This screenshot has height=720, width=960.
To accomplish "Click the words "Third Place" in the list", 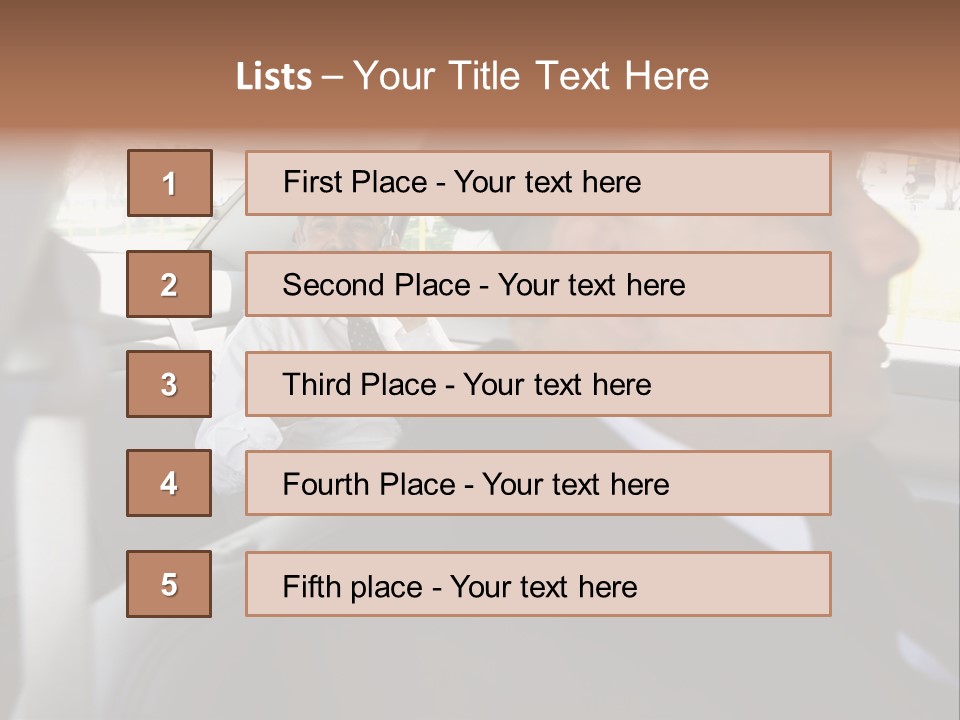I will pos(346,385).
